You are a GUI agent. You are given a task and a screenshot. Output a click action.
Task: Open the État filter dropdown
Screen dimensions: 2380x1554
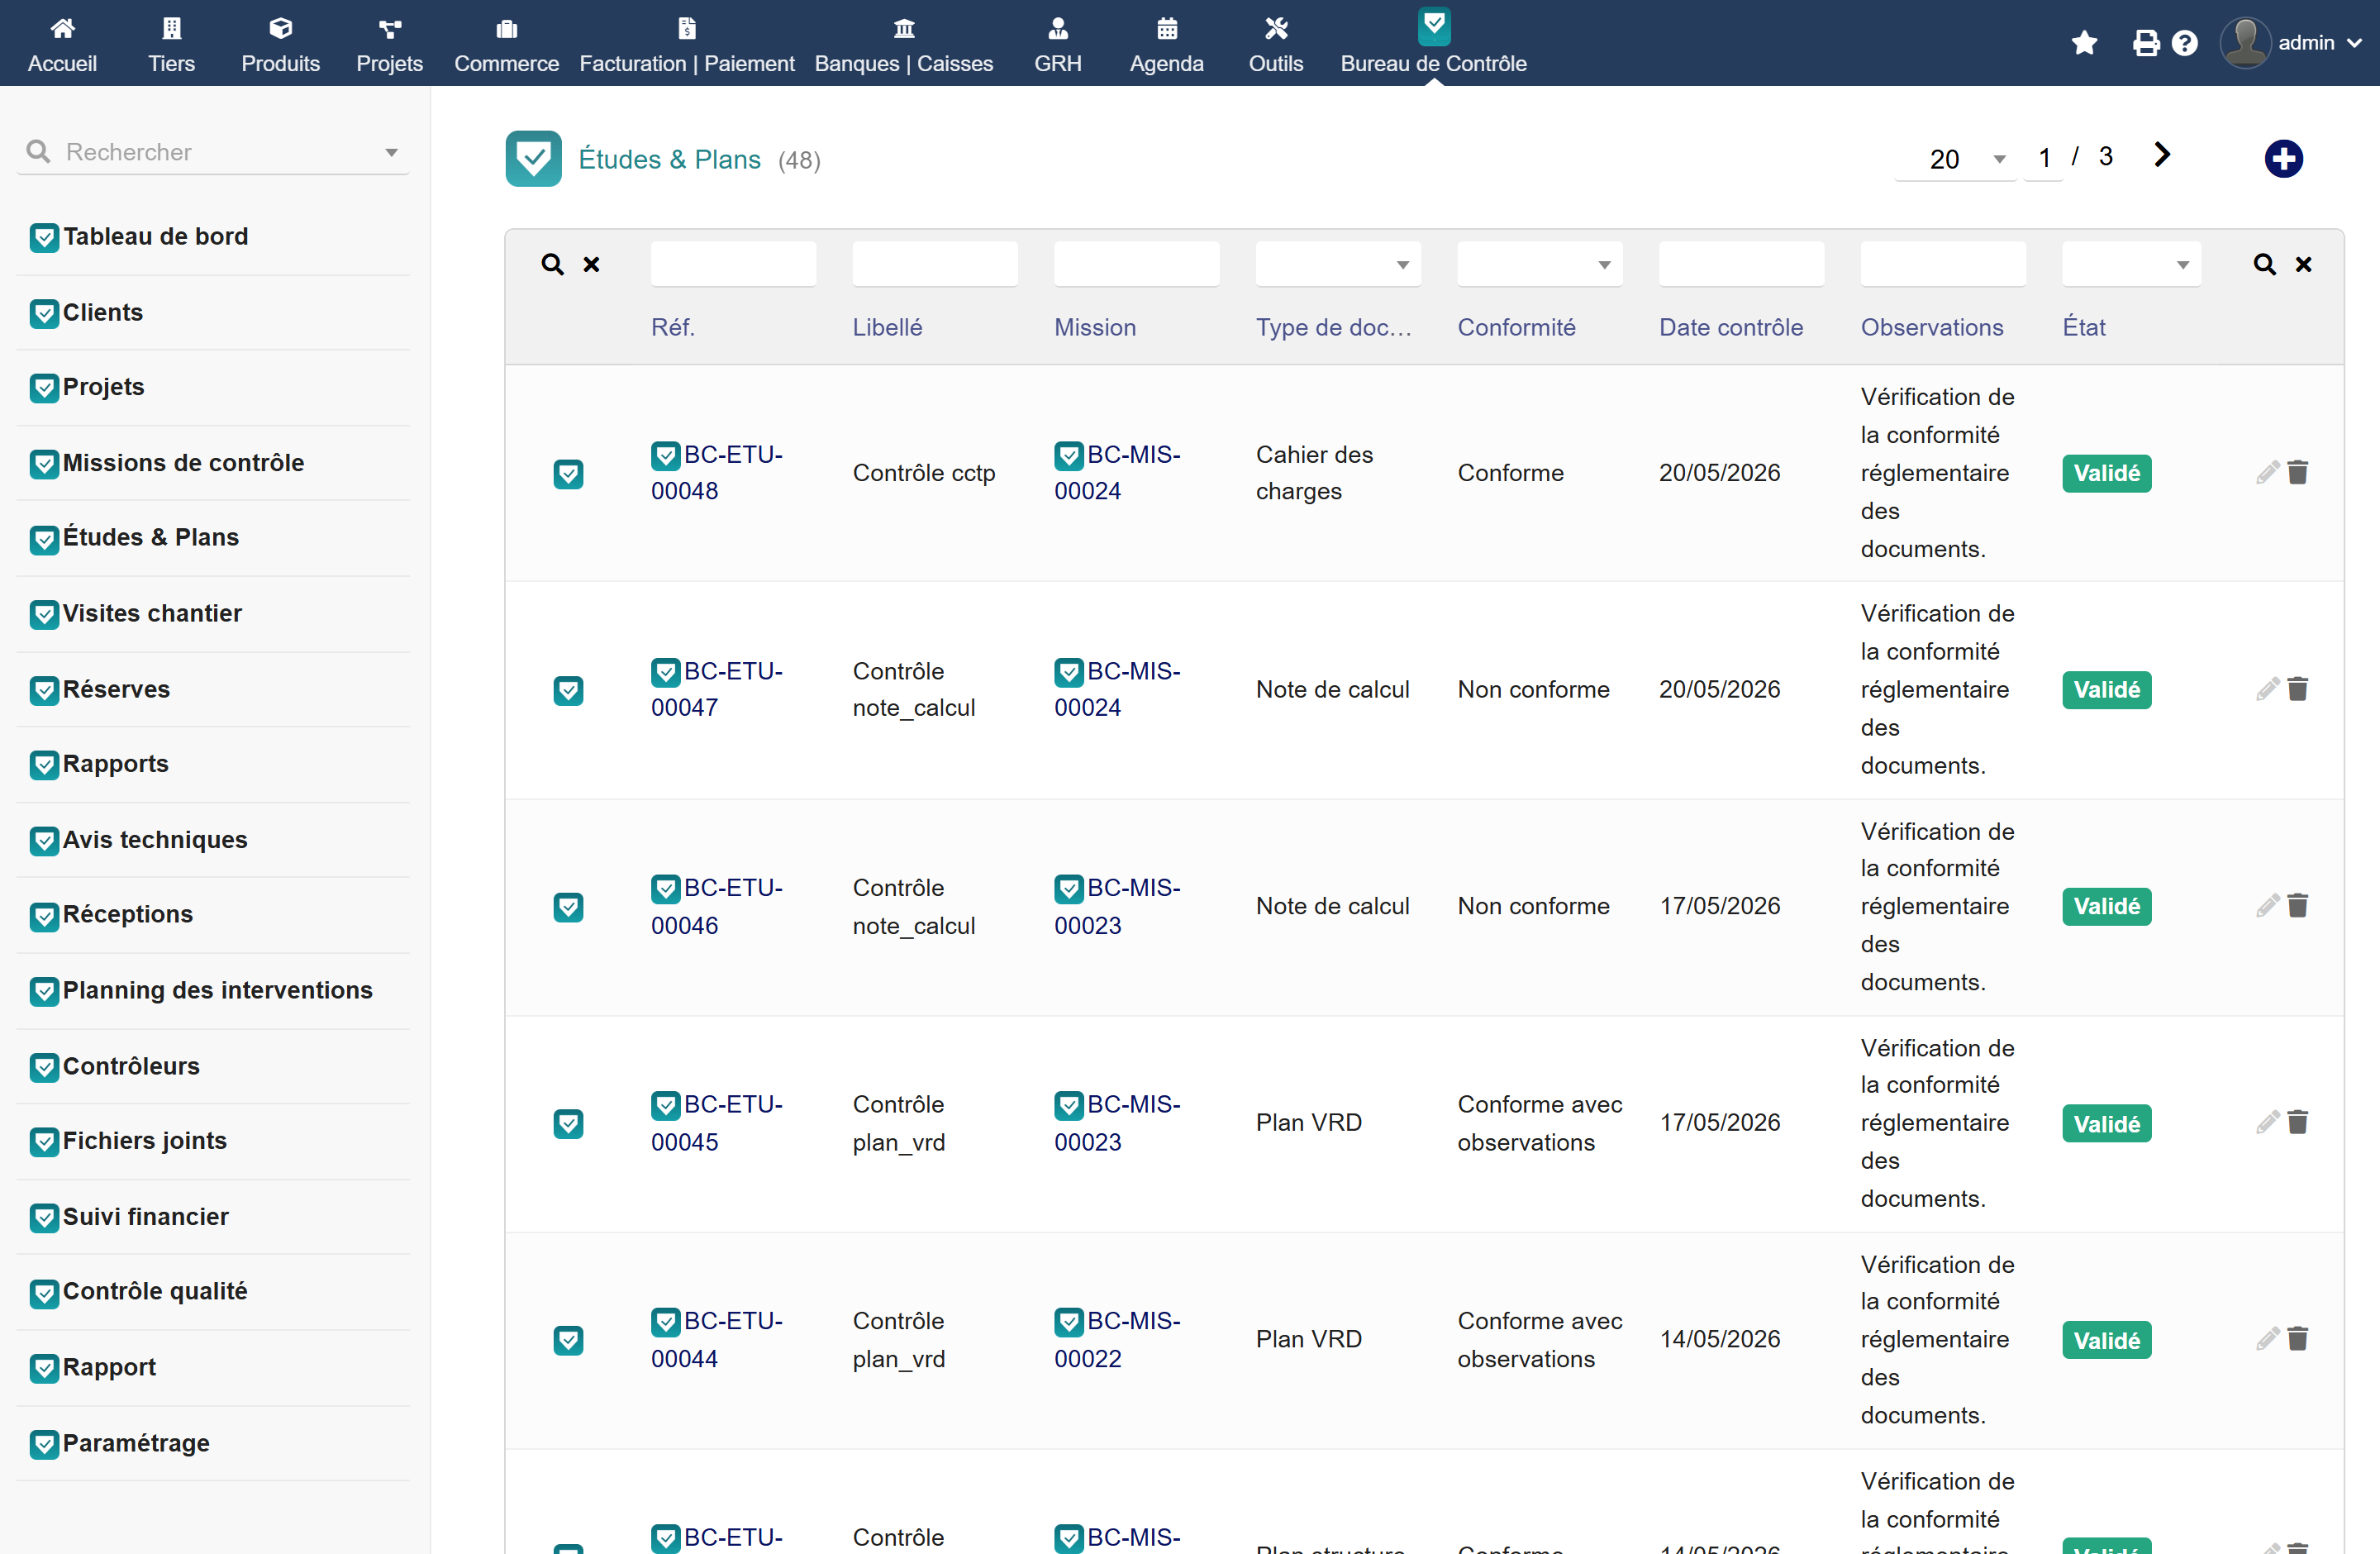tap(2131, 264)
